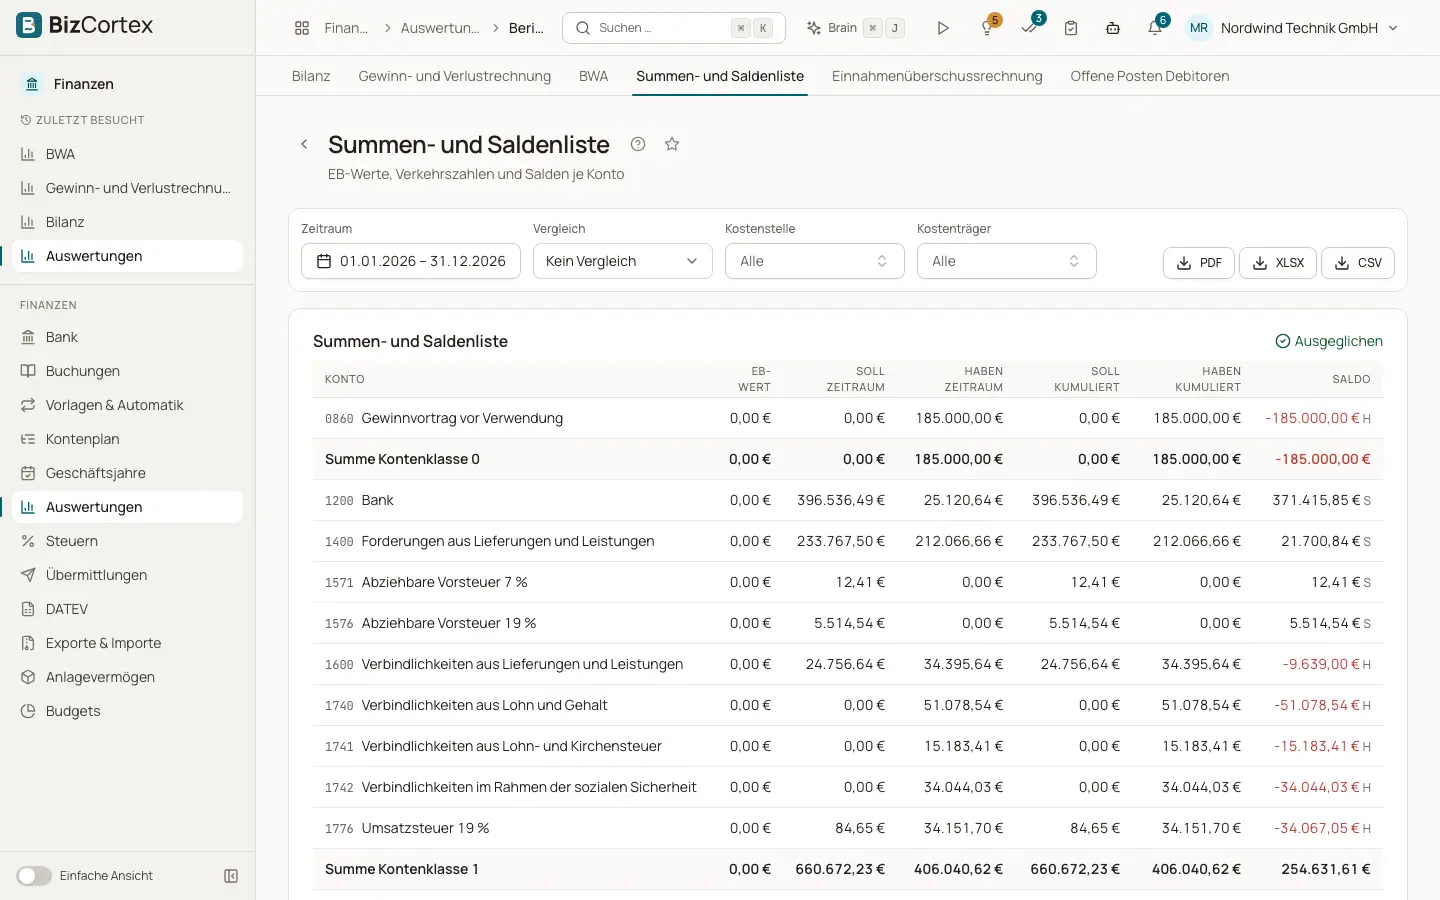Open Bank in the sidebar
Image resolution: width=1440 pixels, height=900 pixels.
click(128, 337)
